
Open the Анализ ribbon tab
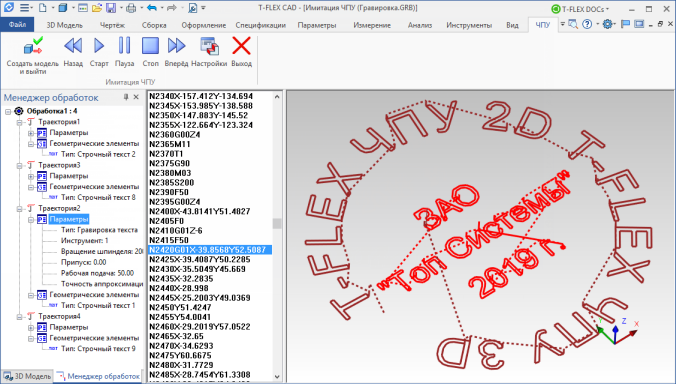pos(420,25)
